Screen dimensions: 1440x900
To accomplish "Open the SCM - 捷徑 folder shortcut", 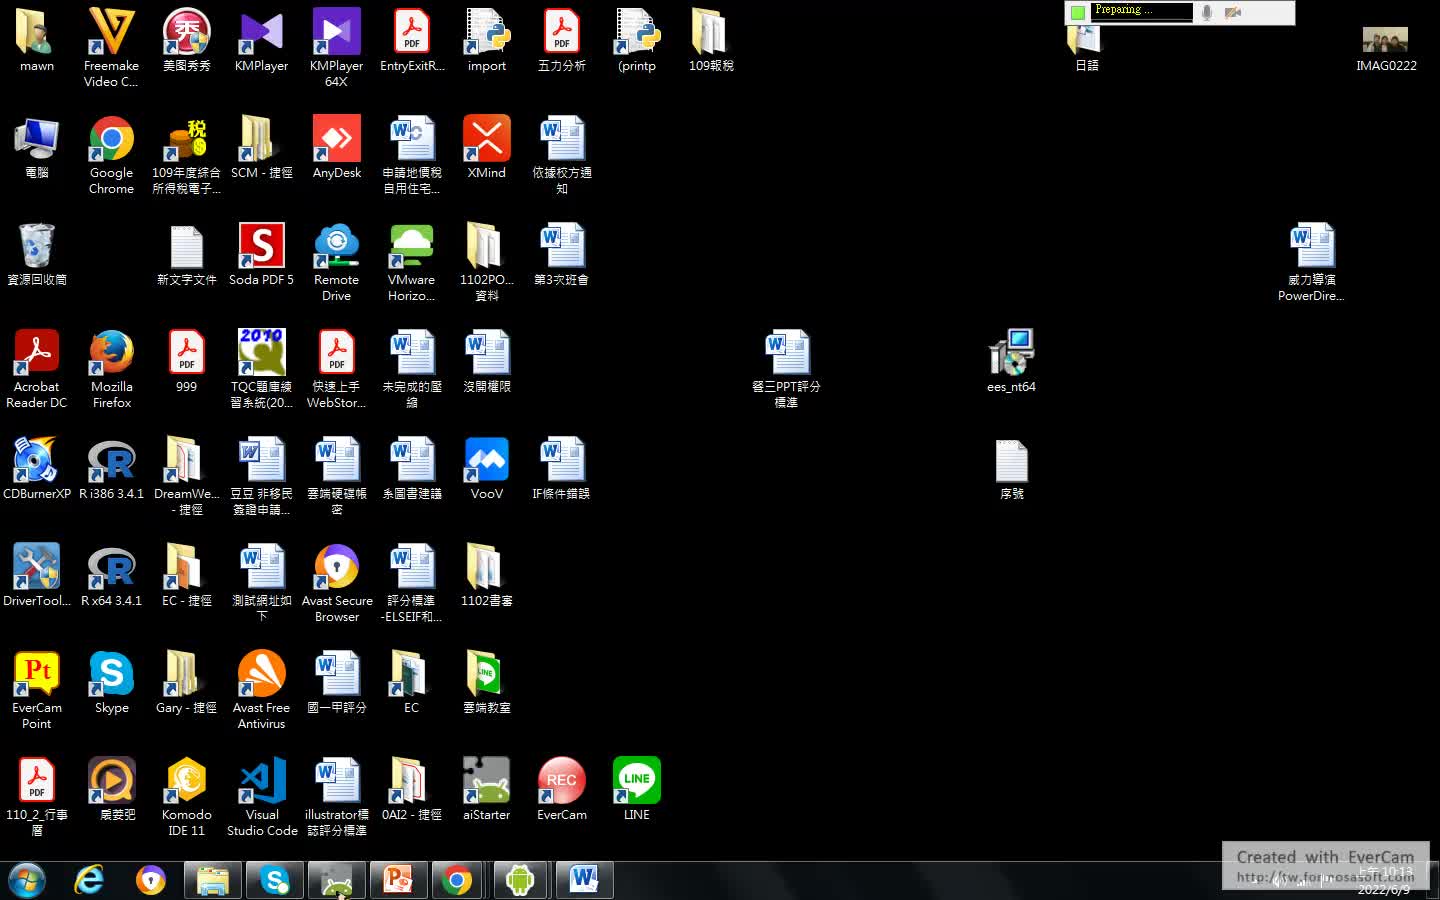I will [x=261, y=147].
